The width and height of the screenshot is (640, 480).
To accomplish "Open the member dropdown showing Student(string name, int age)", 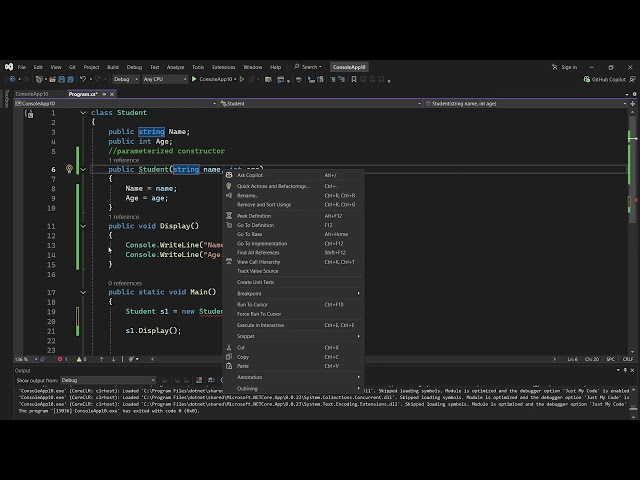I will tap(525, 104).
